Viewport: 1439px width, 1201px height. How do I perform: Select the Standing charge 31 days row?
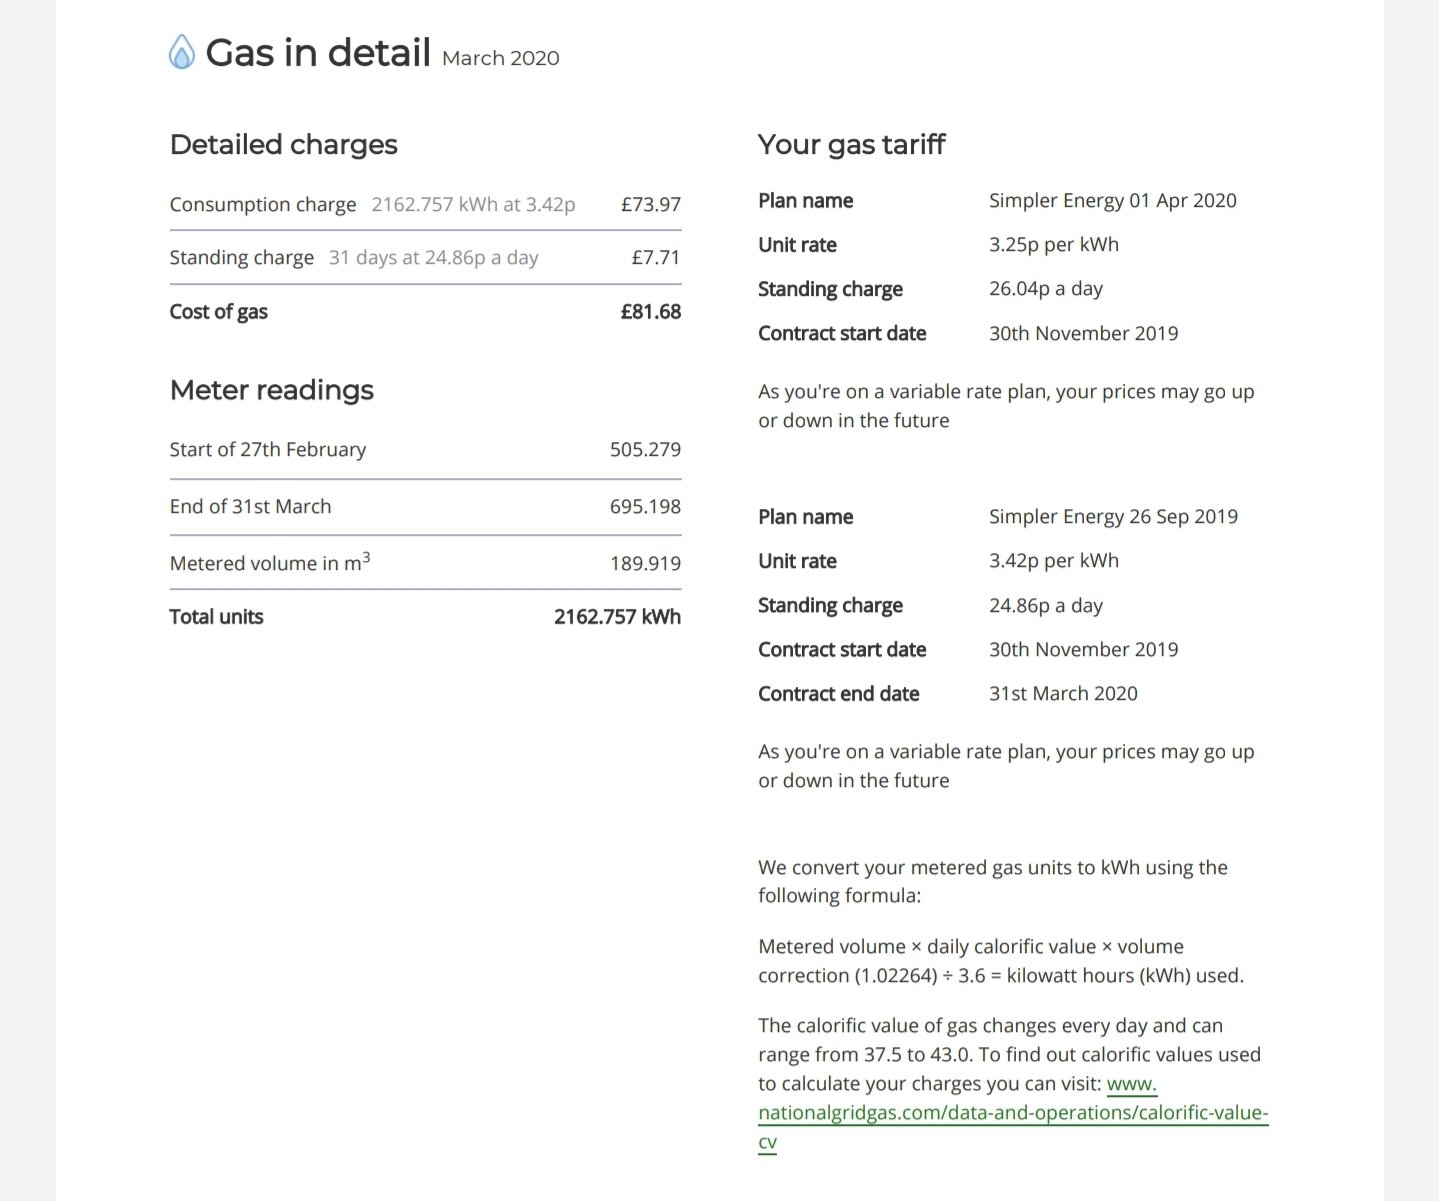425,257
